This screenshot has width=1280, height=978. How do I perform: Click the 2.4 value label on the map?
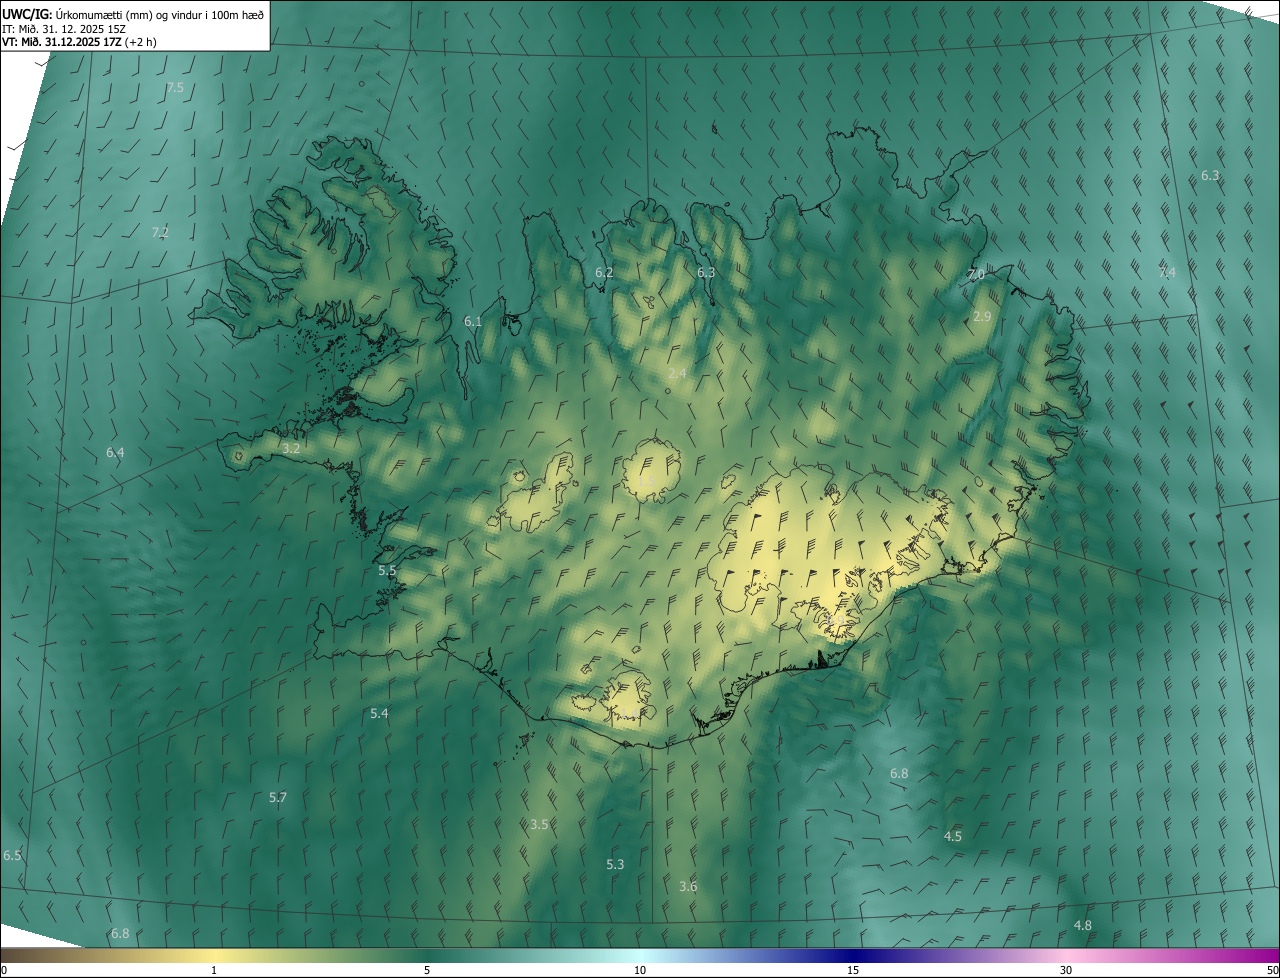(677, 373)
